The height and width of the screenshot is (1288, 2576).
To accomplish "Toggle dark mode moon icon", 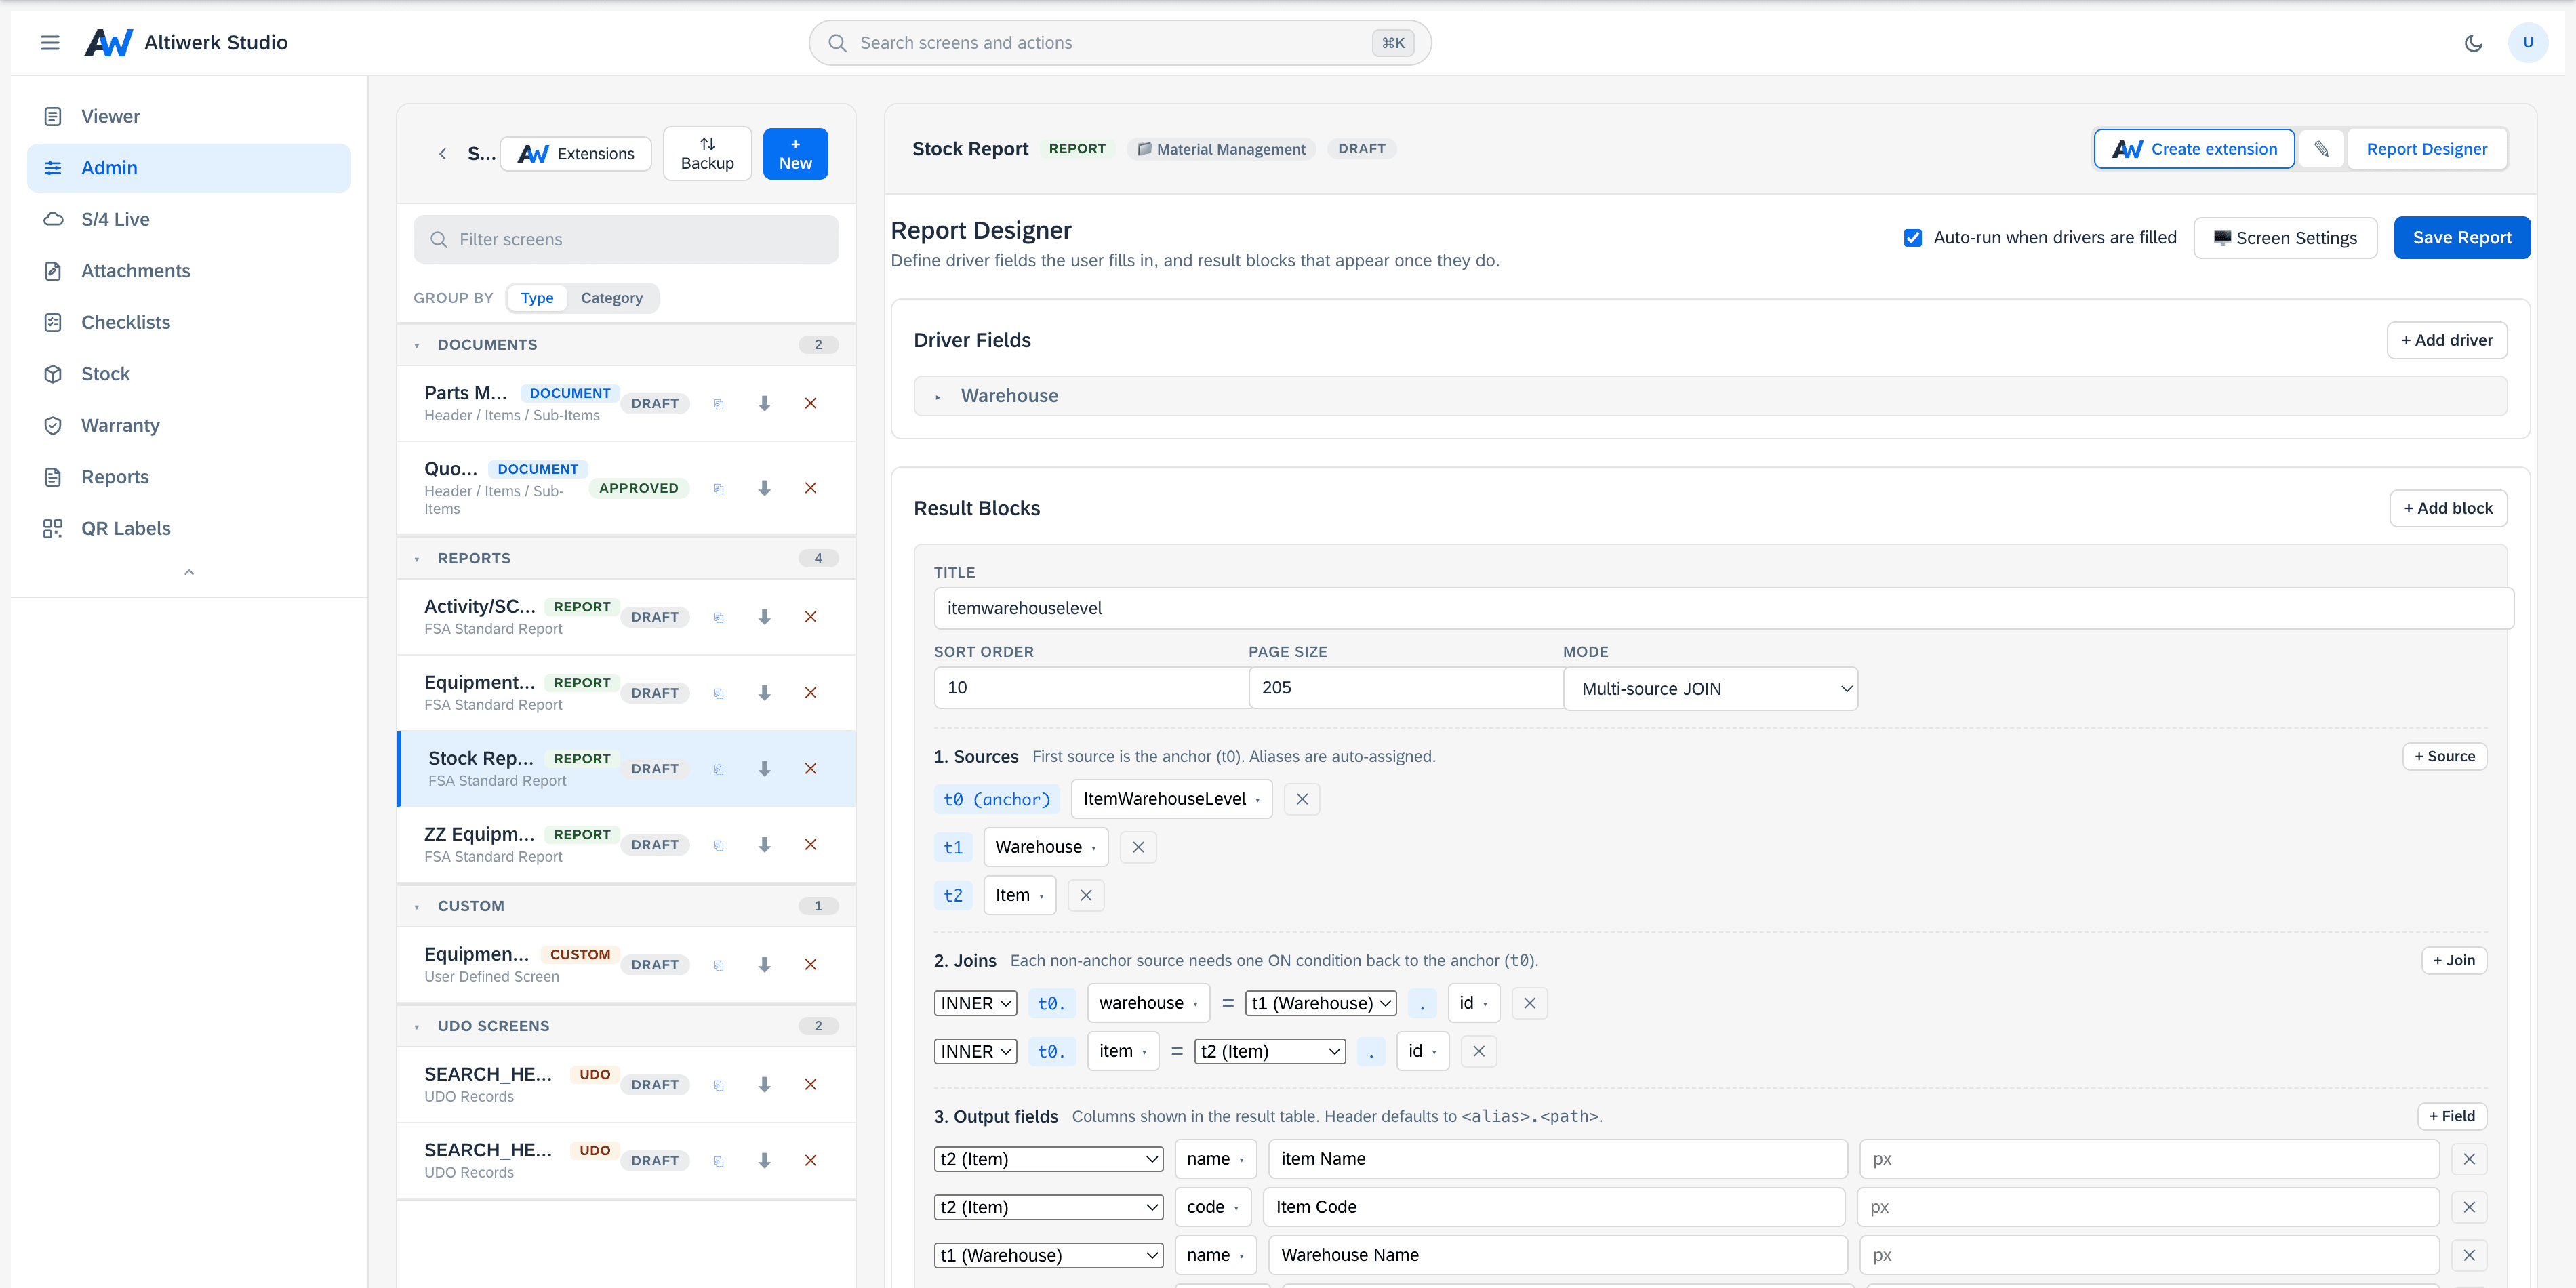I will pos(2474,43).
